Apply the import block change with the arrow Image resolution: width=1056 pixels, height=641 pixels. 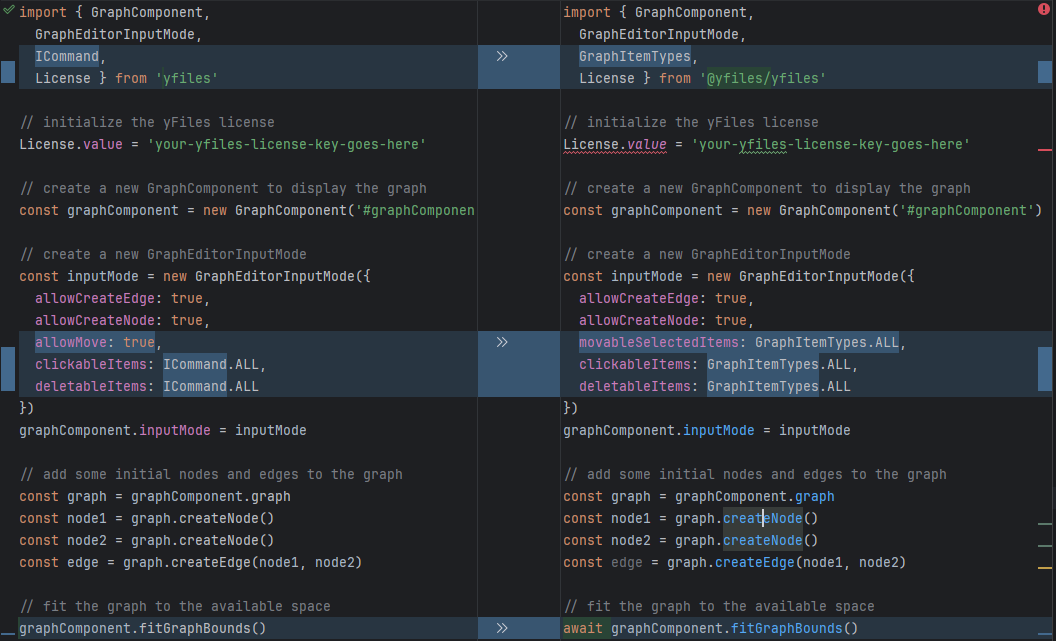coord(502,57)
